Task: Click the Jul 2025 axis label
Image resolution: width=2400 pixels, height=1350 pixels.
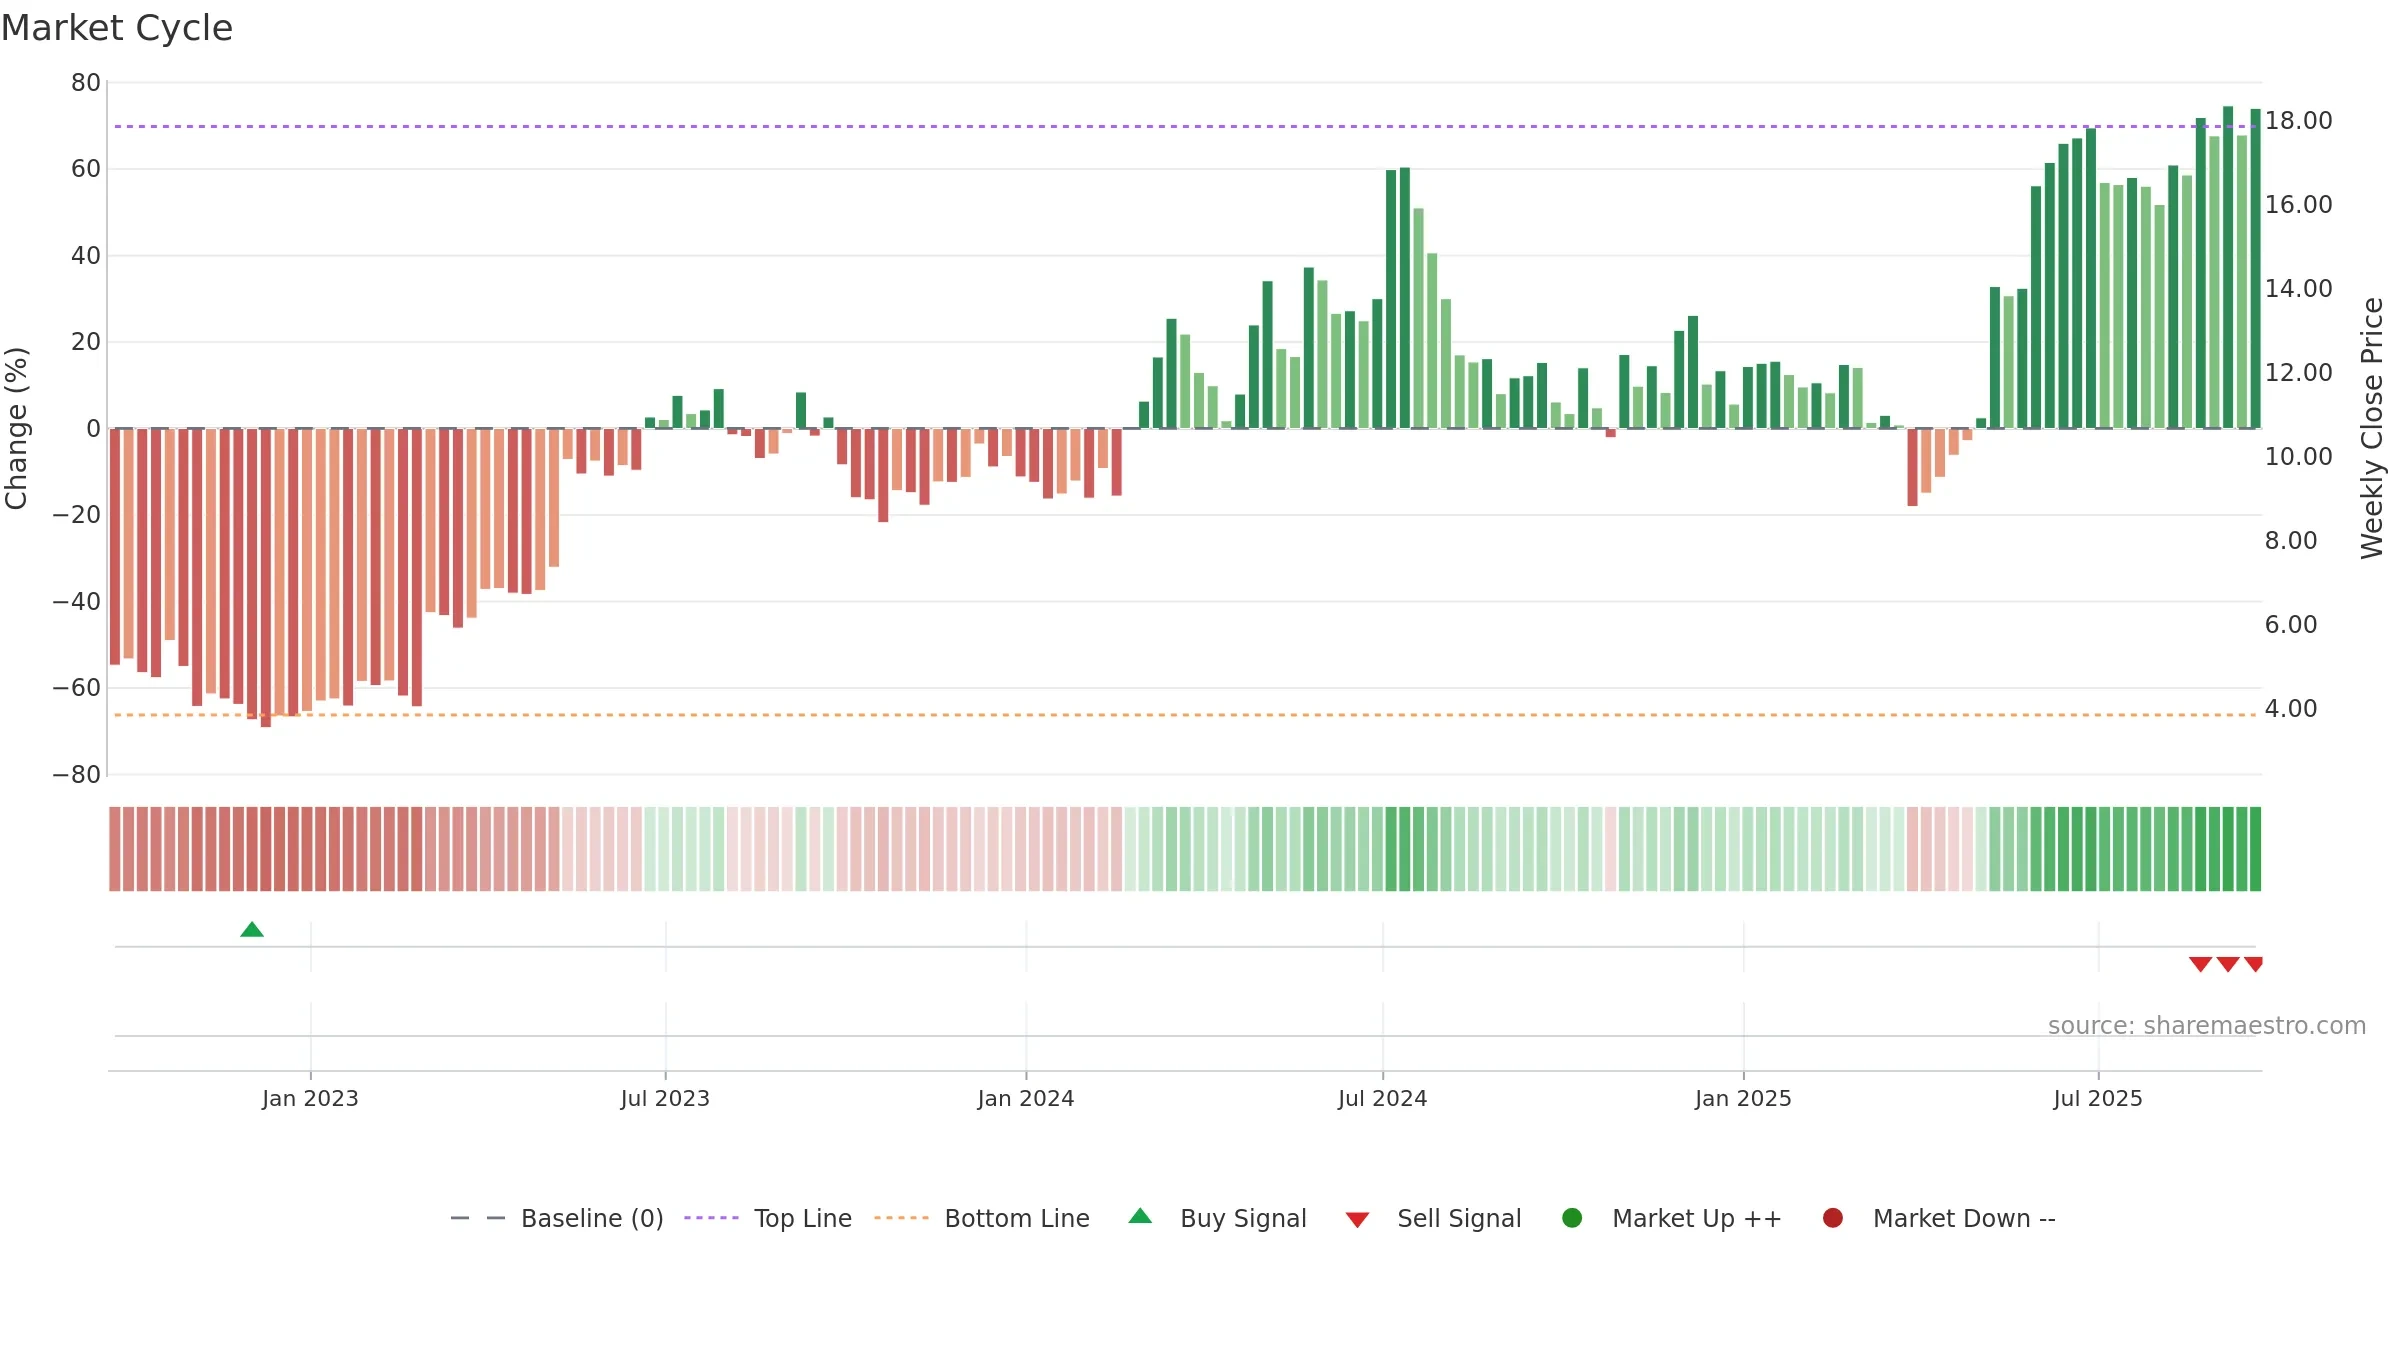Action: (x=2098, y=1099)
